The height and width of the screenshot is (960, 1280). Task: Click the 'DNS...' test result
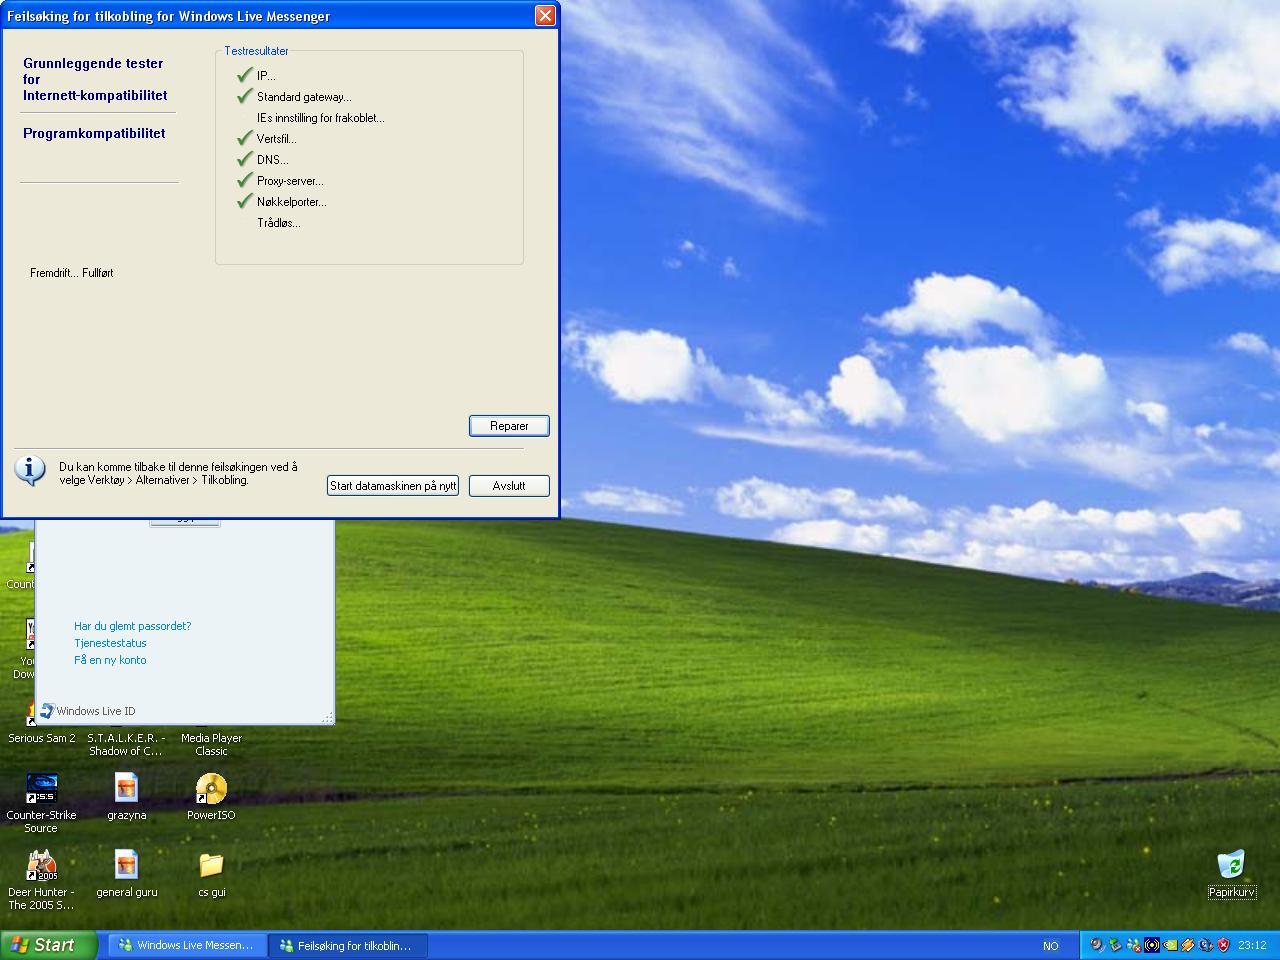pyautogui.click(x=272, y=160)
